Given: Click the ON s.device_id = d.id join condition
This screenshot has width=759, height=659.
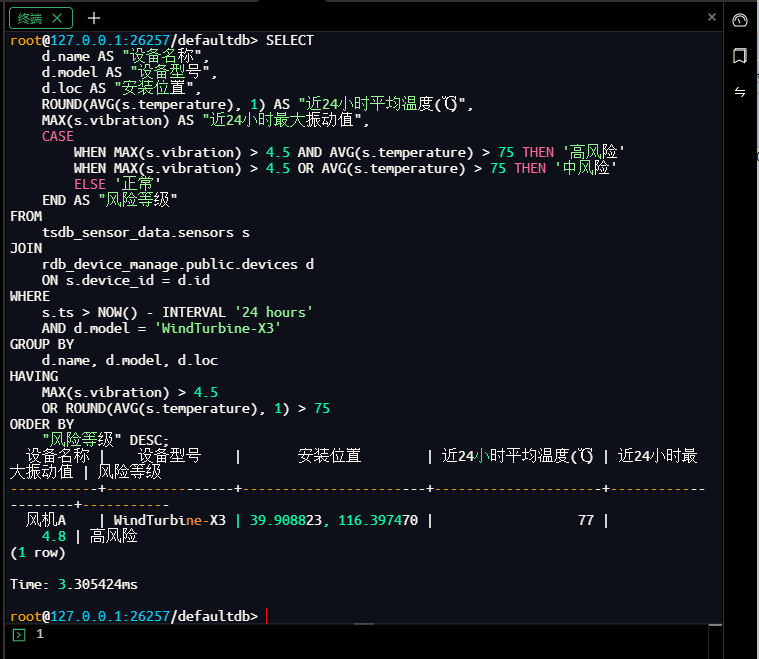Looking at the screenshot, I should tap(126, 280).
